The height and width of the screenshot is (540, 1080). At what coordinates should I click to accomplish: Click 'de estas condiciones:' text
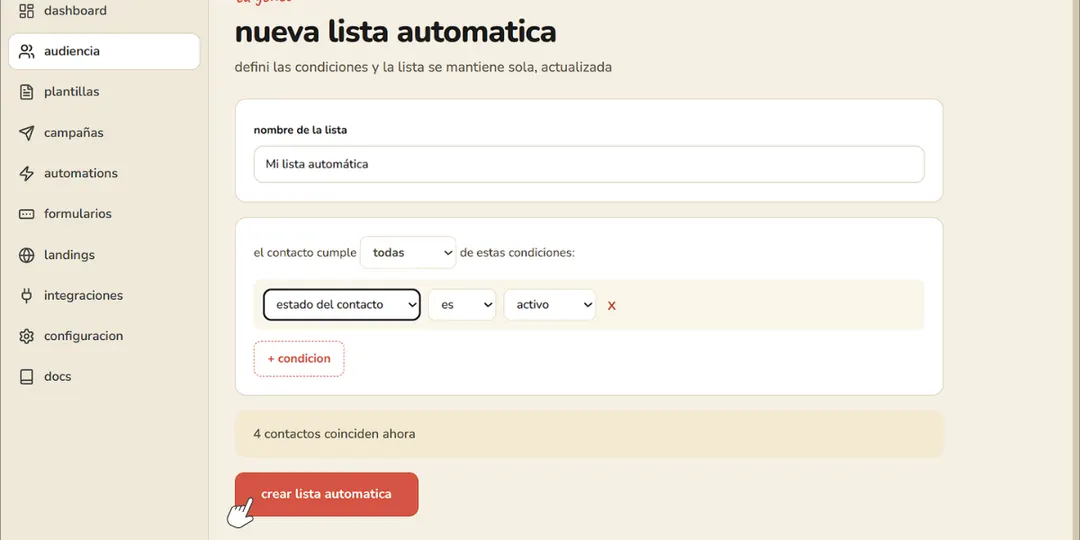click(x=517, y=253)
